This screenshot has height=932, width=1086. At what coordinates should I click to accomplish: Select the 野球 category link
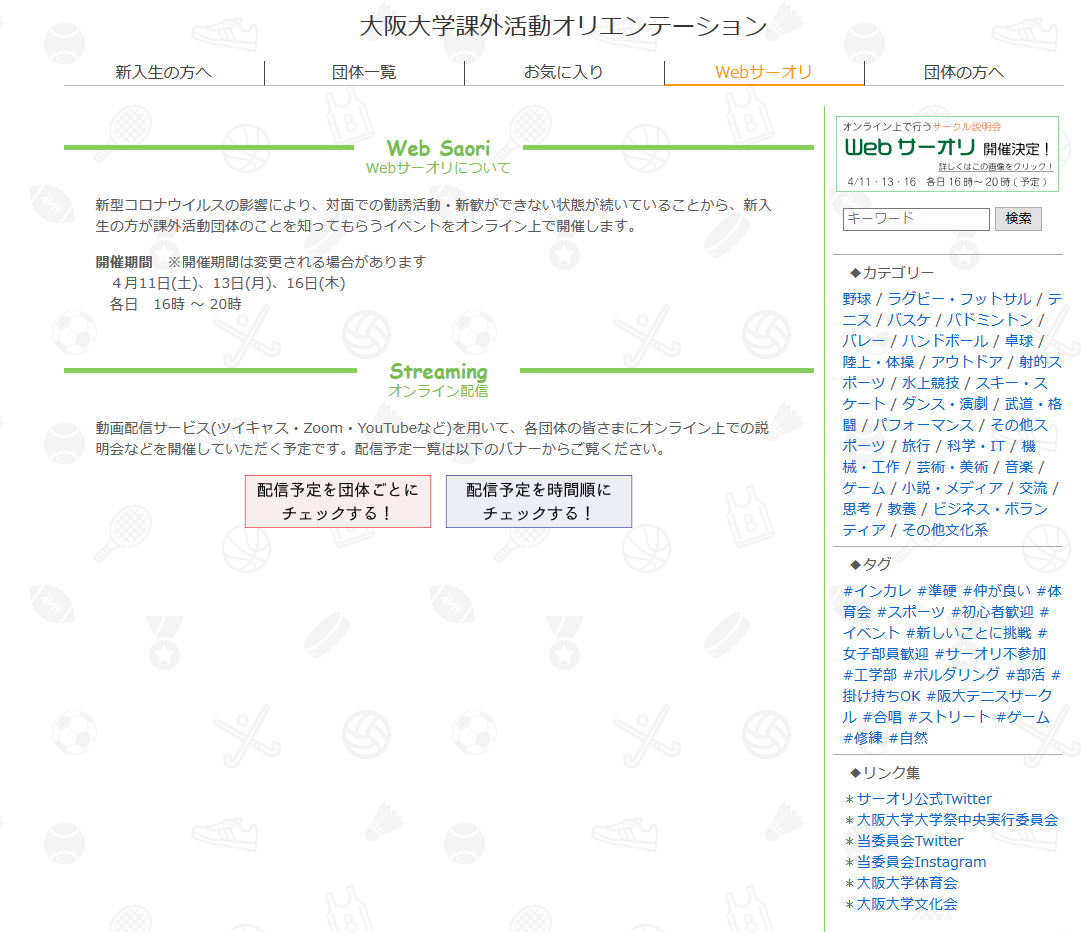(857, 299)
